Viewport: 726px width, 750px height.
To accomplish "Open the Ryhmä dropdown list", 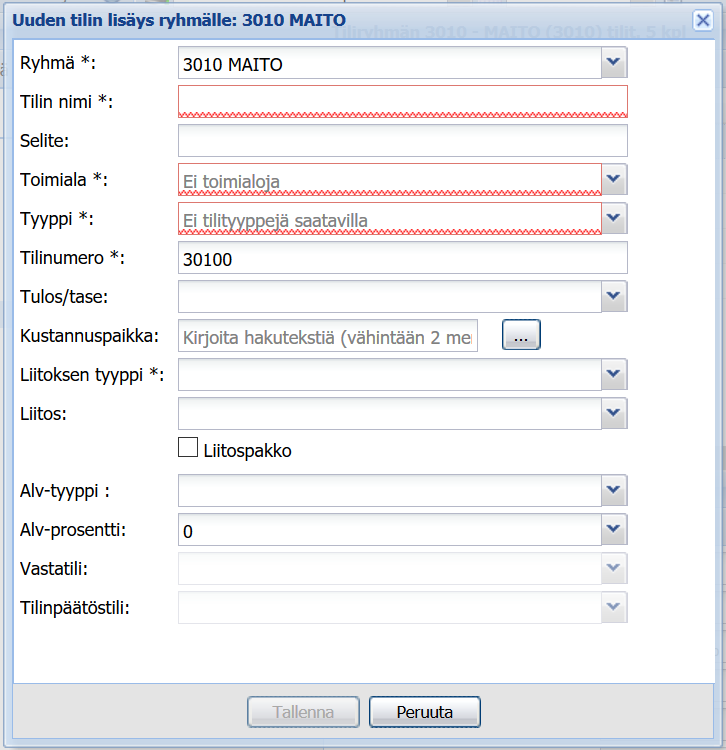I will 614,65.
